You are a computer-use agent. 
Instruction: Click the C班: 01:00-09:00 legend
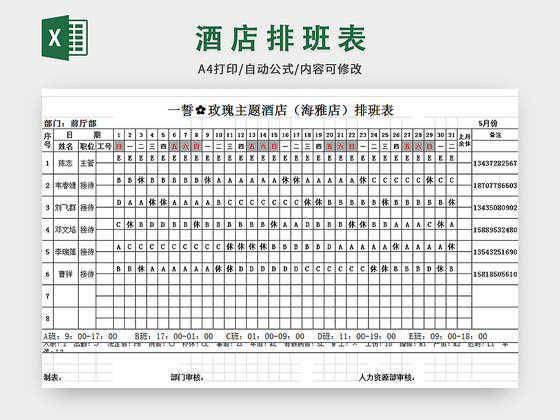point(265,336)
